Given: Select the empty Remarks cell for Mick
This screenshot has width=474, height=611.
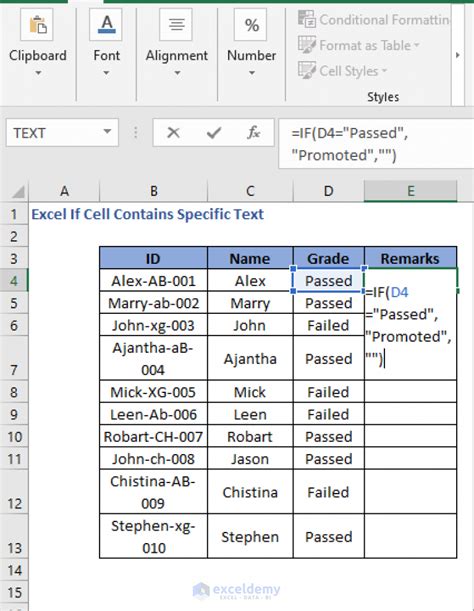Looking at the screenshot, I should tap(410, 391).
